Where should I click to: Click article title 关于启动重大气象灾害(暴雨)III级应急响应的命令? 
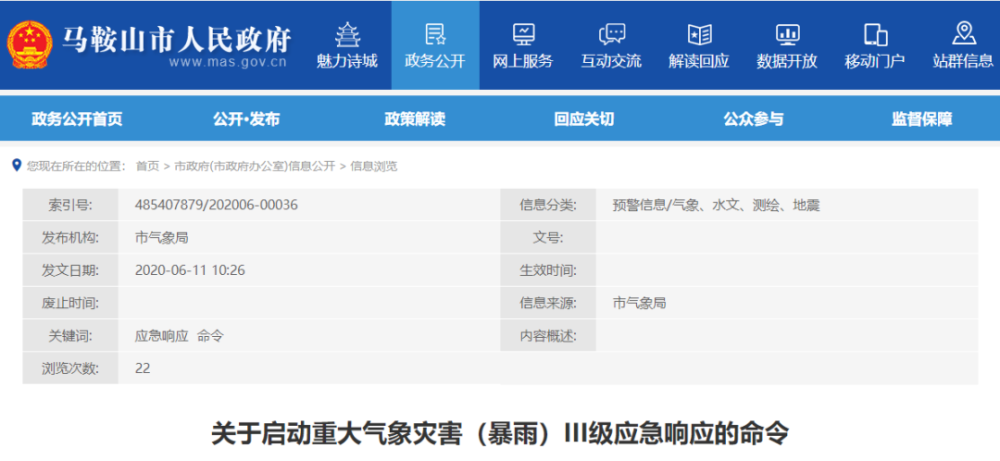500,434
